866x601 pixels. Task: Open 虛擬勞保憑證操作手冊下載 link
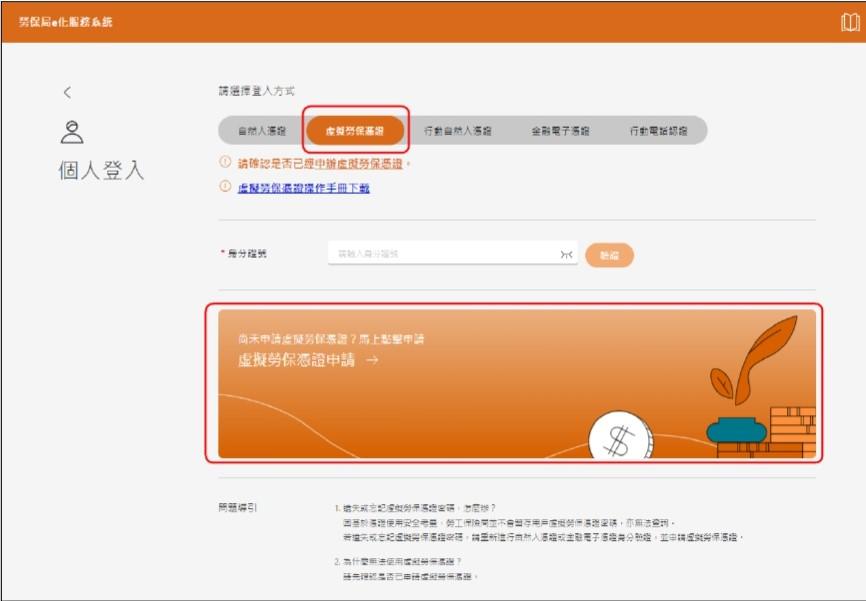[303, 188]
